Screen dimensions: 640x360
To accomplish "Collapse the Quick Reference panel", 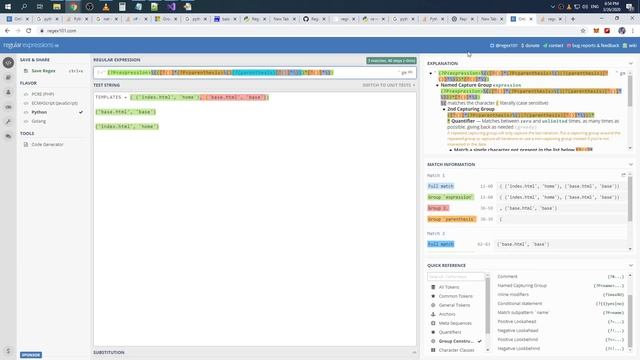I will click(631, 265).
